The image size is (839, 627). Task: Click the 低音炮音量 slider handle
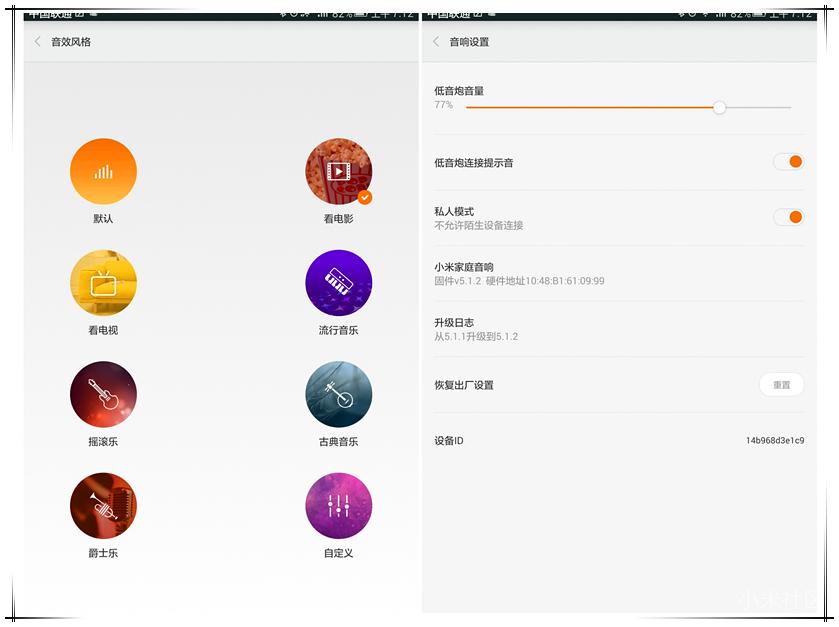point(719,107)
